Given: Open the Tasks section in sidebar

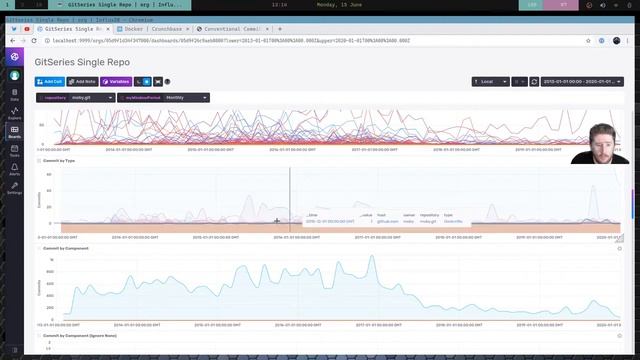Looking at the screenshot, I should coord(14,151).
